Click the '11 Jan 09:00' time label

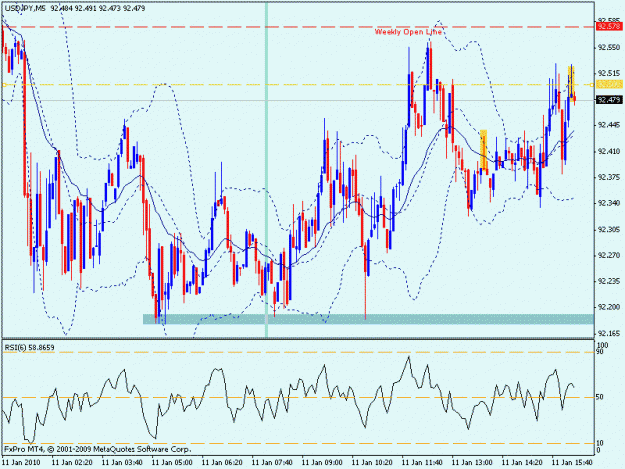point(322,463)
